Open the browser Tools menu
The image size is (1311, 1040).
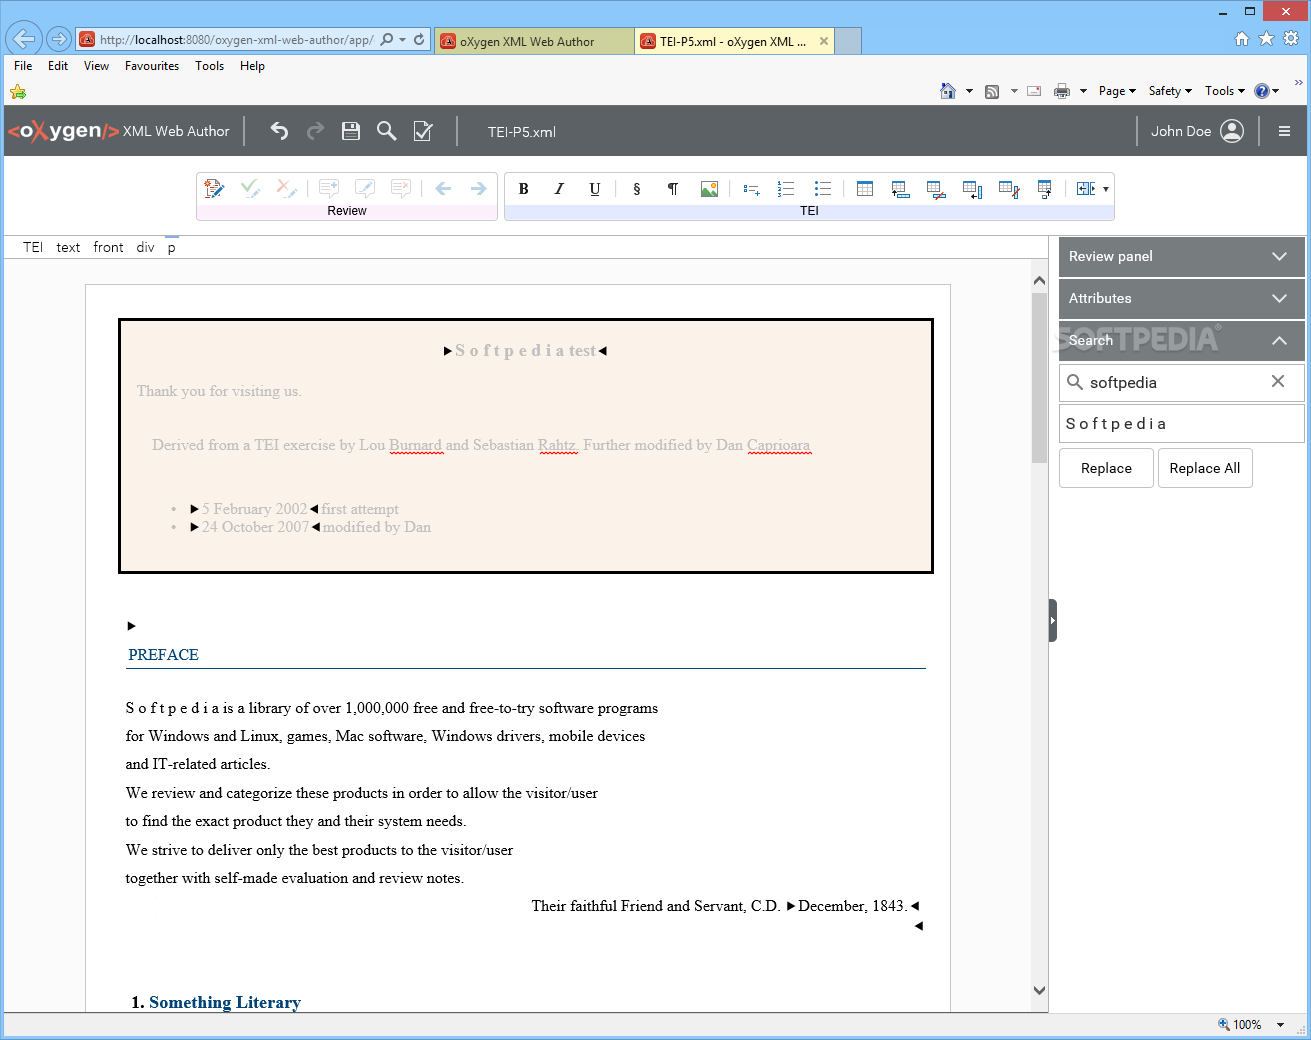tap(210, 66)
